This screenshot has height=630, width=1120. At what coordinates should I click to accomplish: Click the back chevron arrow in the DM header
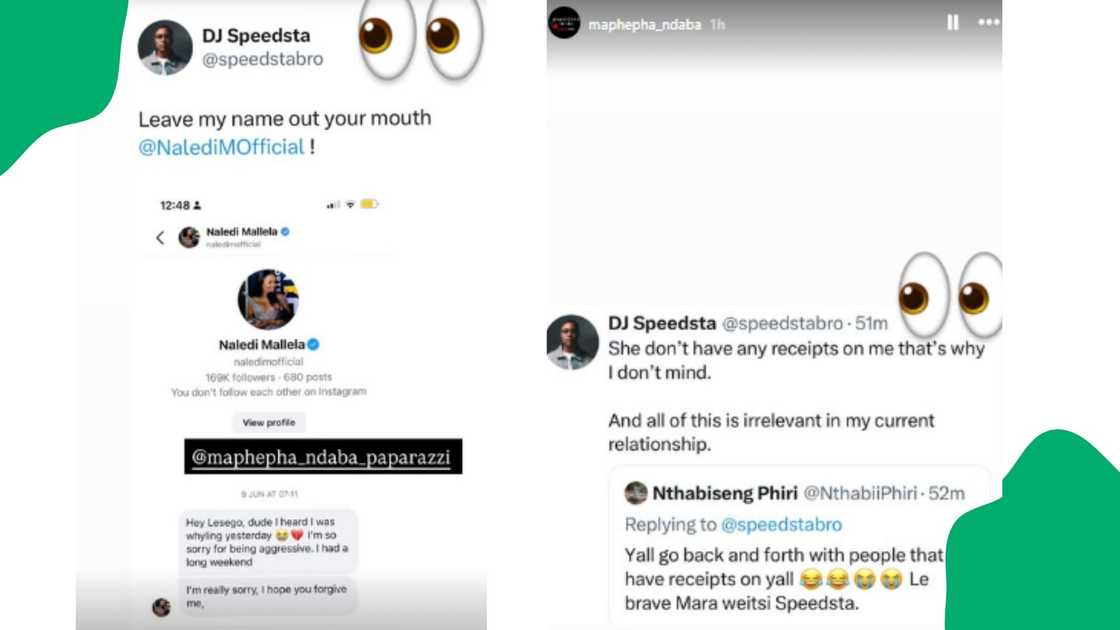[x=159, y=237]
